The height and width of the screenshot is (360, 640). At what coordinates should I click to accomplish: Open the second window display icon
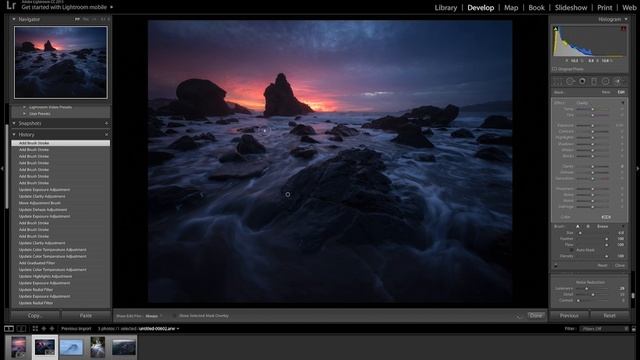pos(21,329)
